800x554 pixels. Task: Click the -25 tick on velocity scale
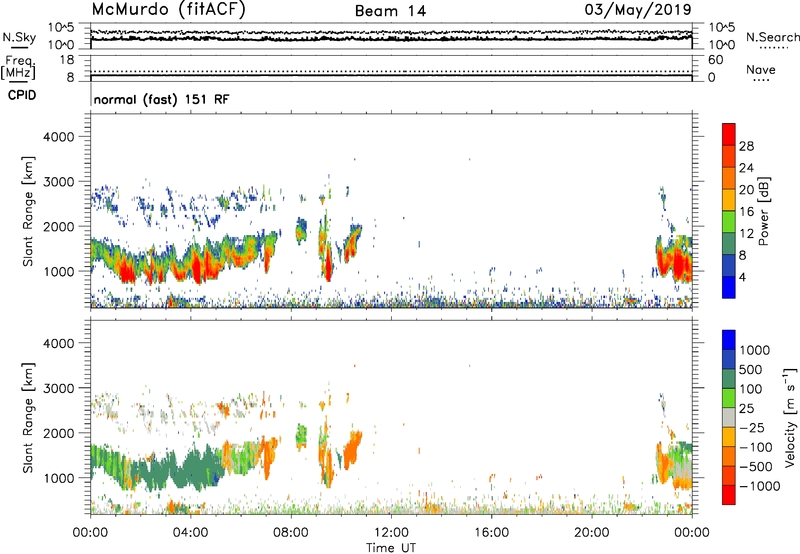click(752, 428)
